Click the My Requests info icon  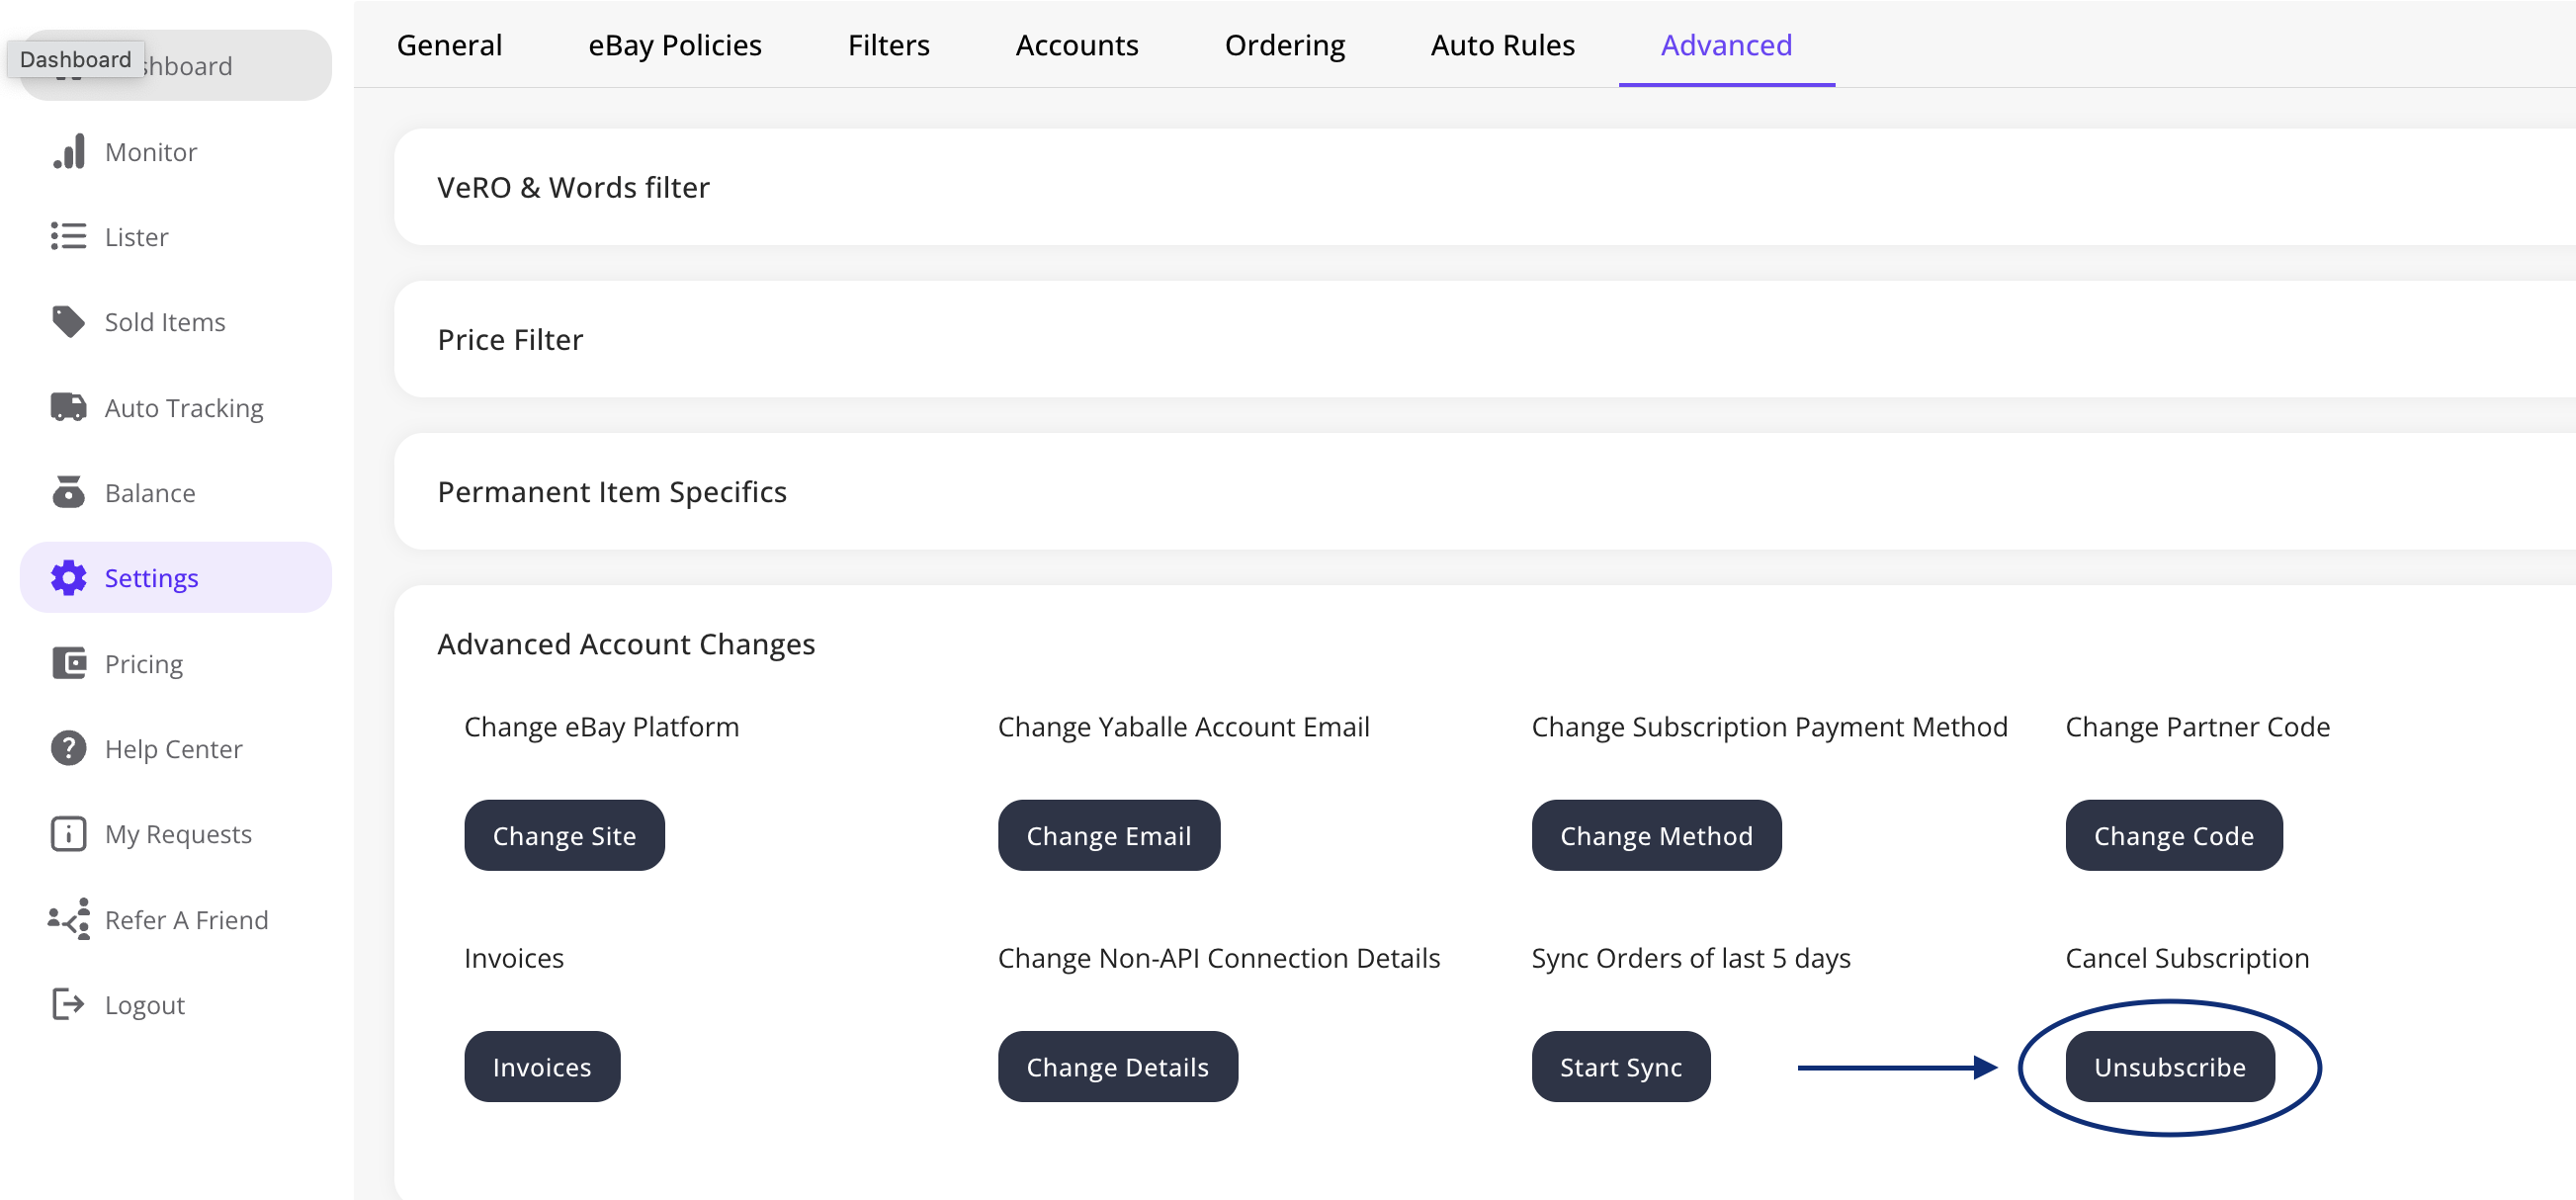(x=68, y=834)
